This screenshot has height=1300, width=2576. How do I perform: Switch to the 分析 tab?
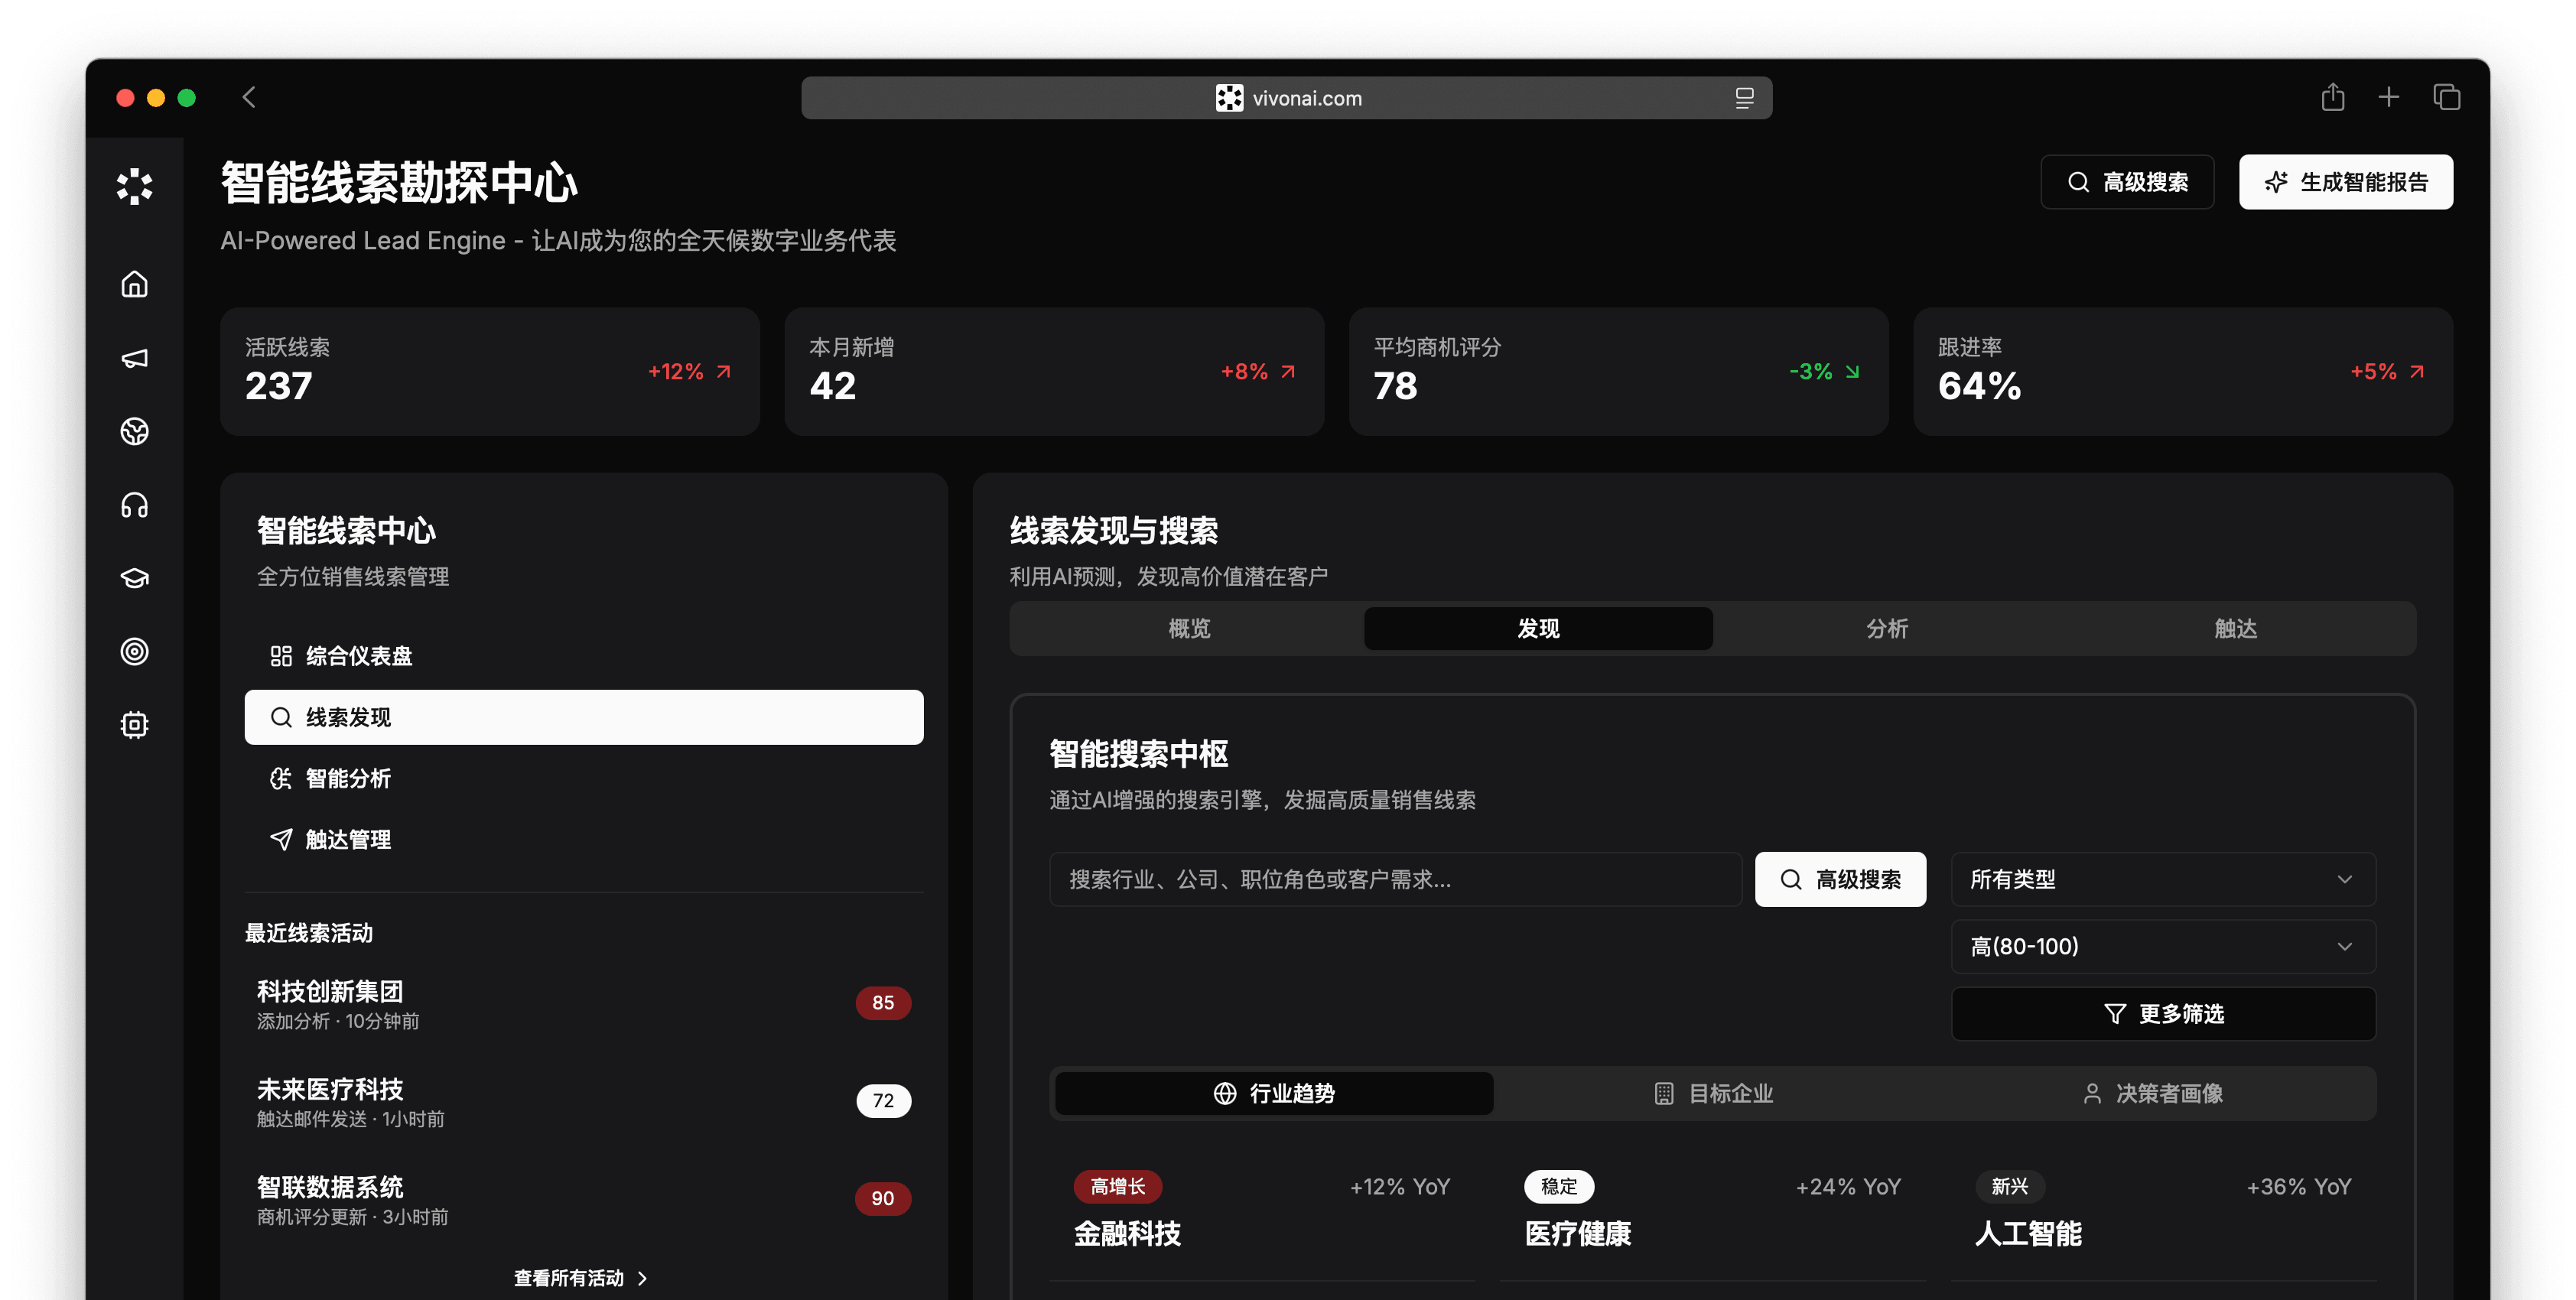[x=1886, y=628]
